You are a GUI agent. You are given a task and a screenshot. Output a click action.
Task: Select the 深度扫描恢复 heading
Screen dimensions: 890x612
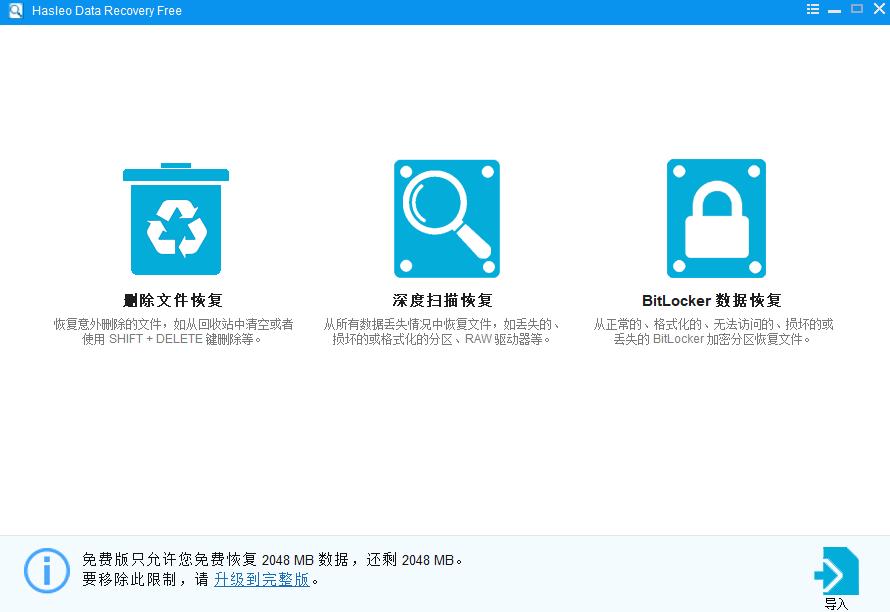(x=443, y=300)
